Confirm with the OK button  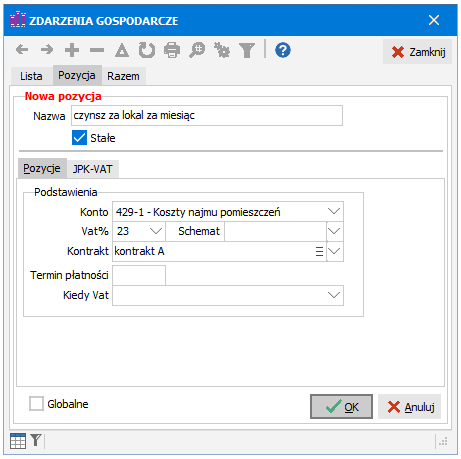[341, 406]
